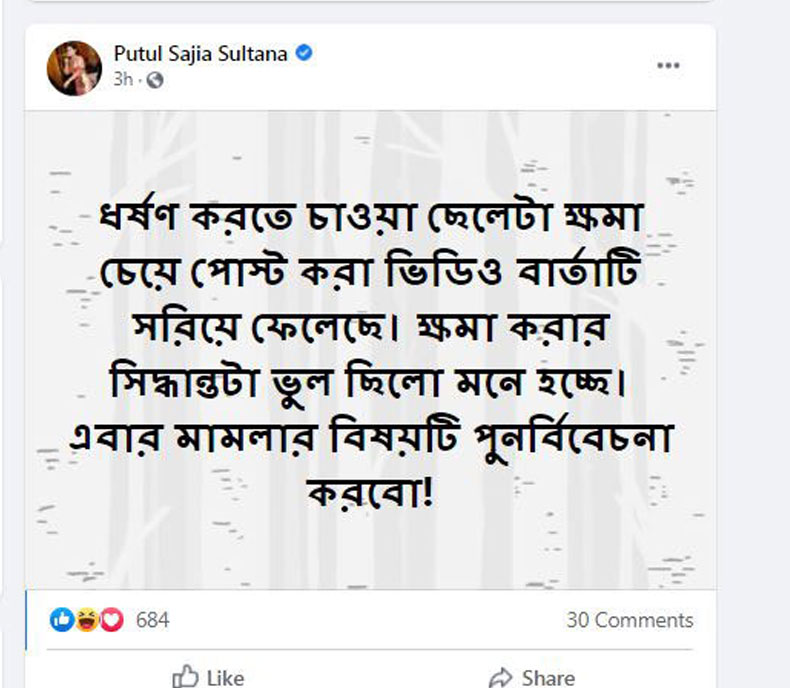
Task: Open Putul Sajia Sultana's profile picture
Action: tap(73, 68)
